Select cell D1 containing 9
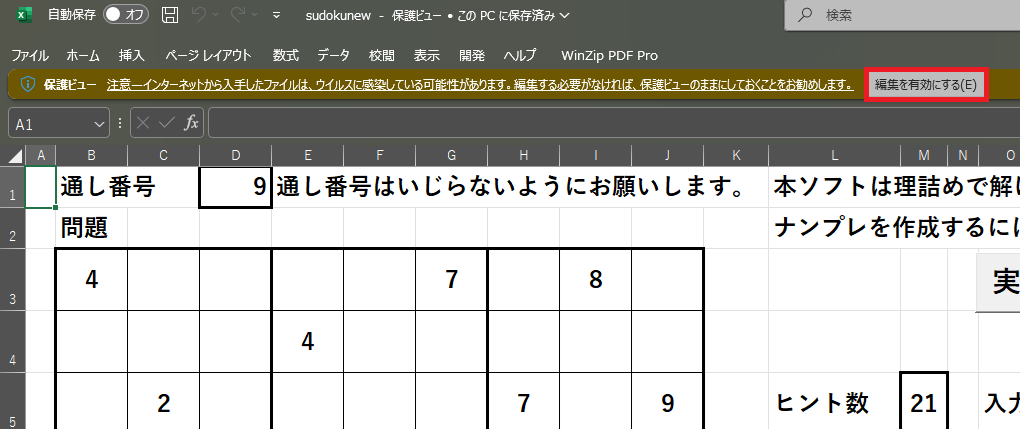 tap(235, 188)
